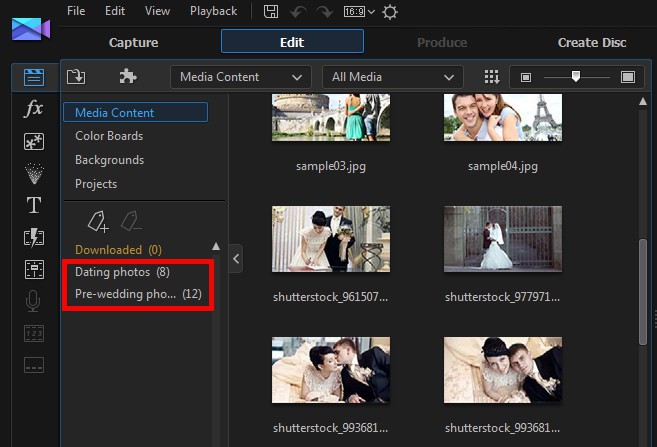Click the library scroll up arrow
The image size is (657, 447).
[643, 101]
